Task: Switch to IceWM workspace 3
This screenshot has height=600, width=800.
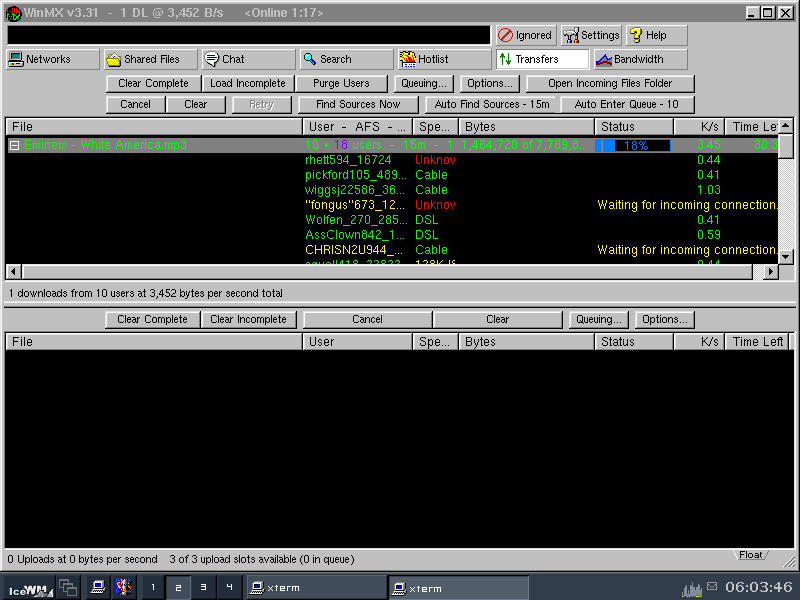Action: pos(203,587)
